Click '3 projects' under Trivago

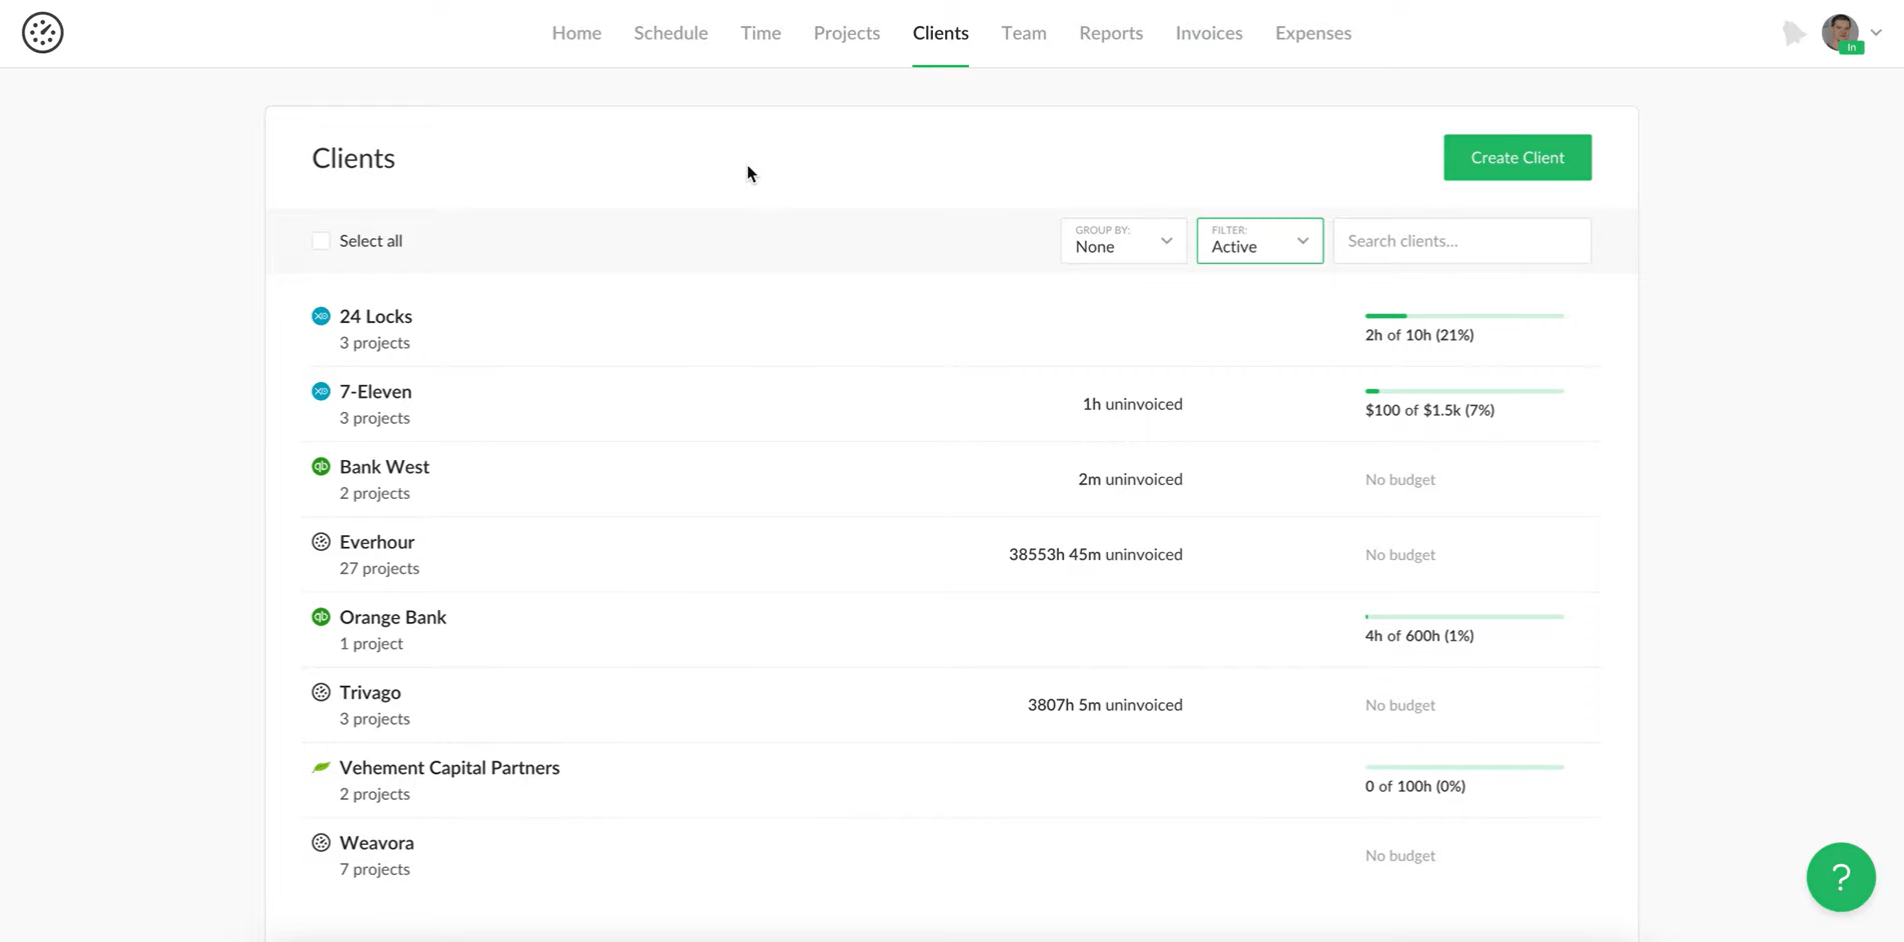[x=375, y=719]
